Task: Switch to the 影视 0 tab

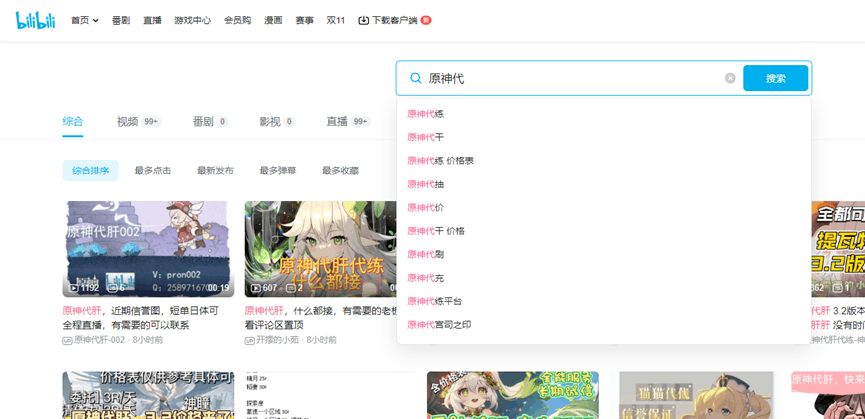Action: tap(277, 122)
